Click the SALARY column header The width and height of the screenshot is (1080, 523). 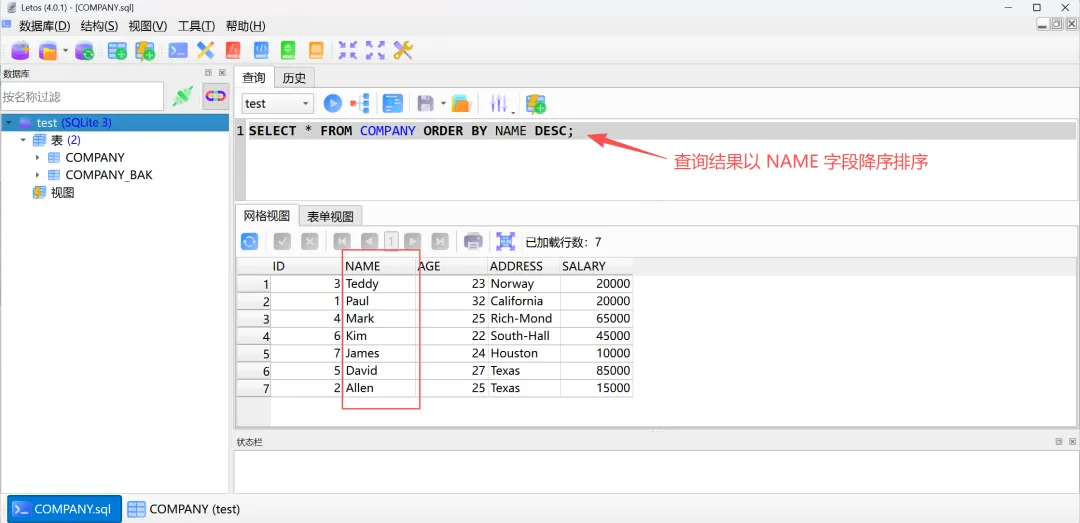596,266
